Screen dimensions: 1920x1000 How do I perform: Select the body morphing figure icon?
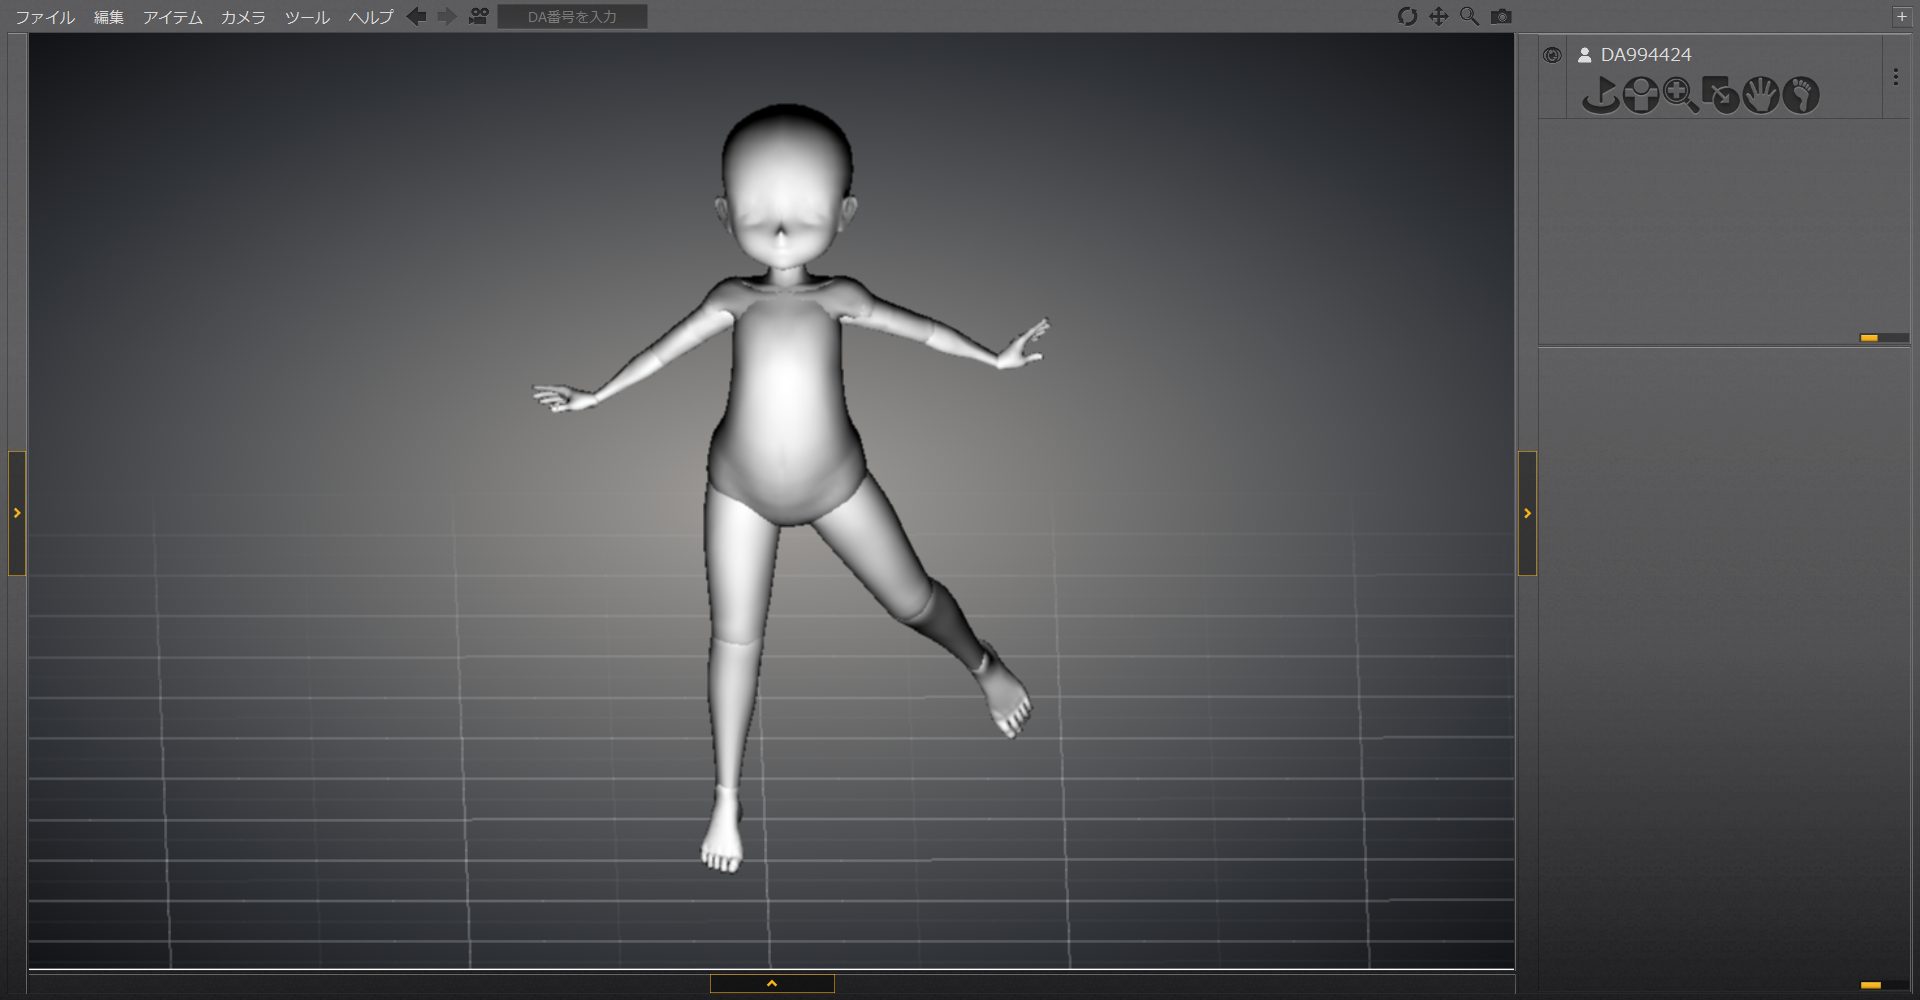1640,96
